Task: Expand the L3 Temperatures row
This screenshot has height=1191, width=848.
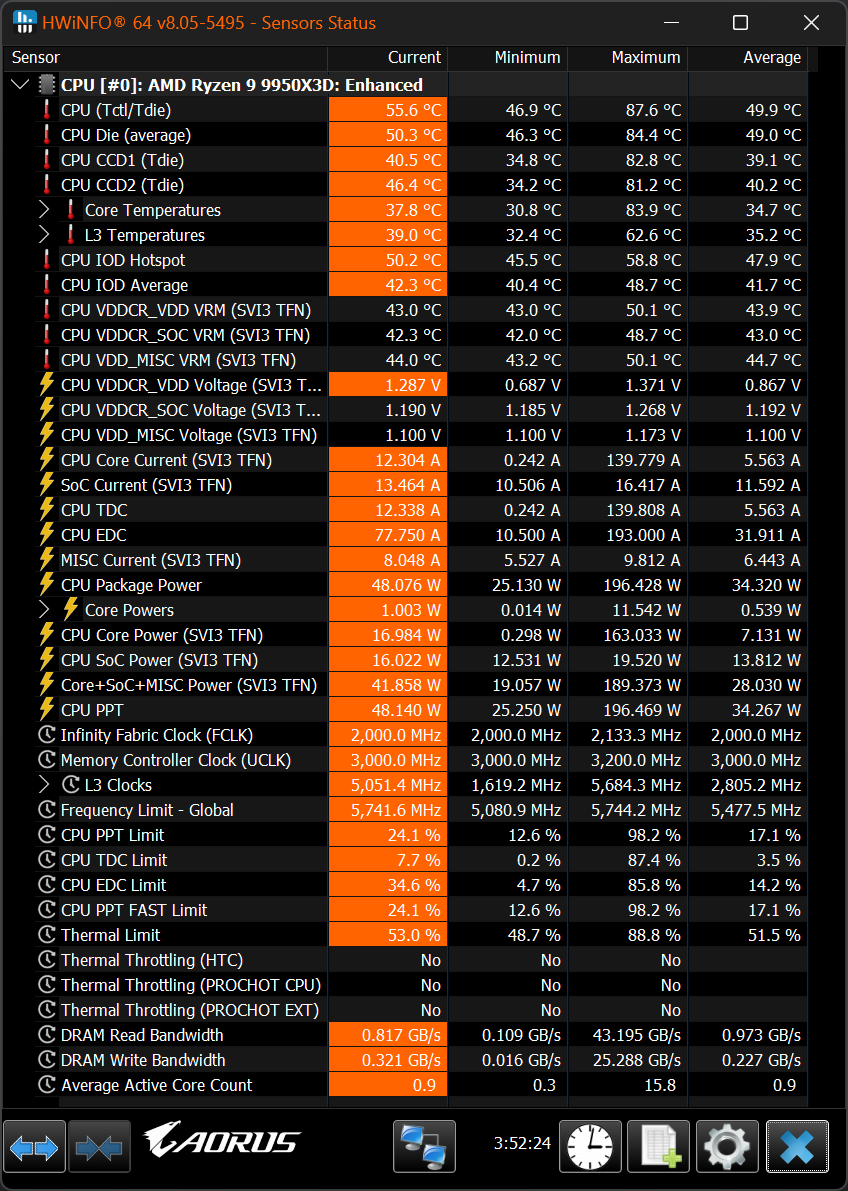Action: [x=44, y=235]
